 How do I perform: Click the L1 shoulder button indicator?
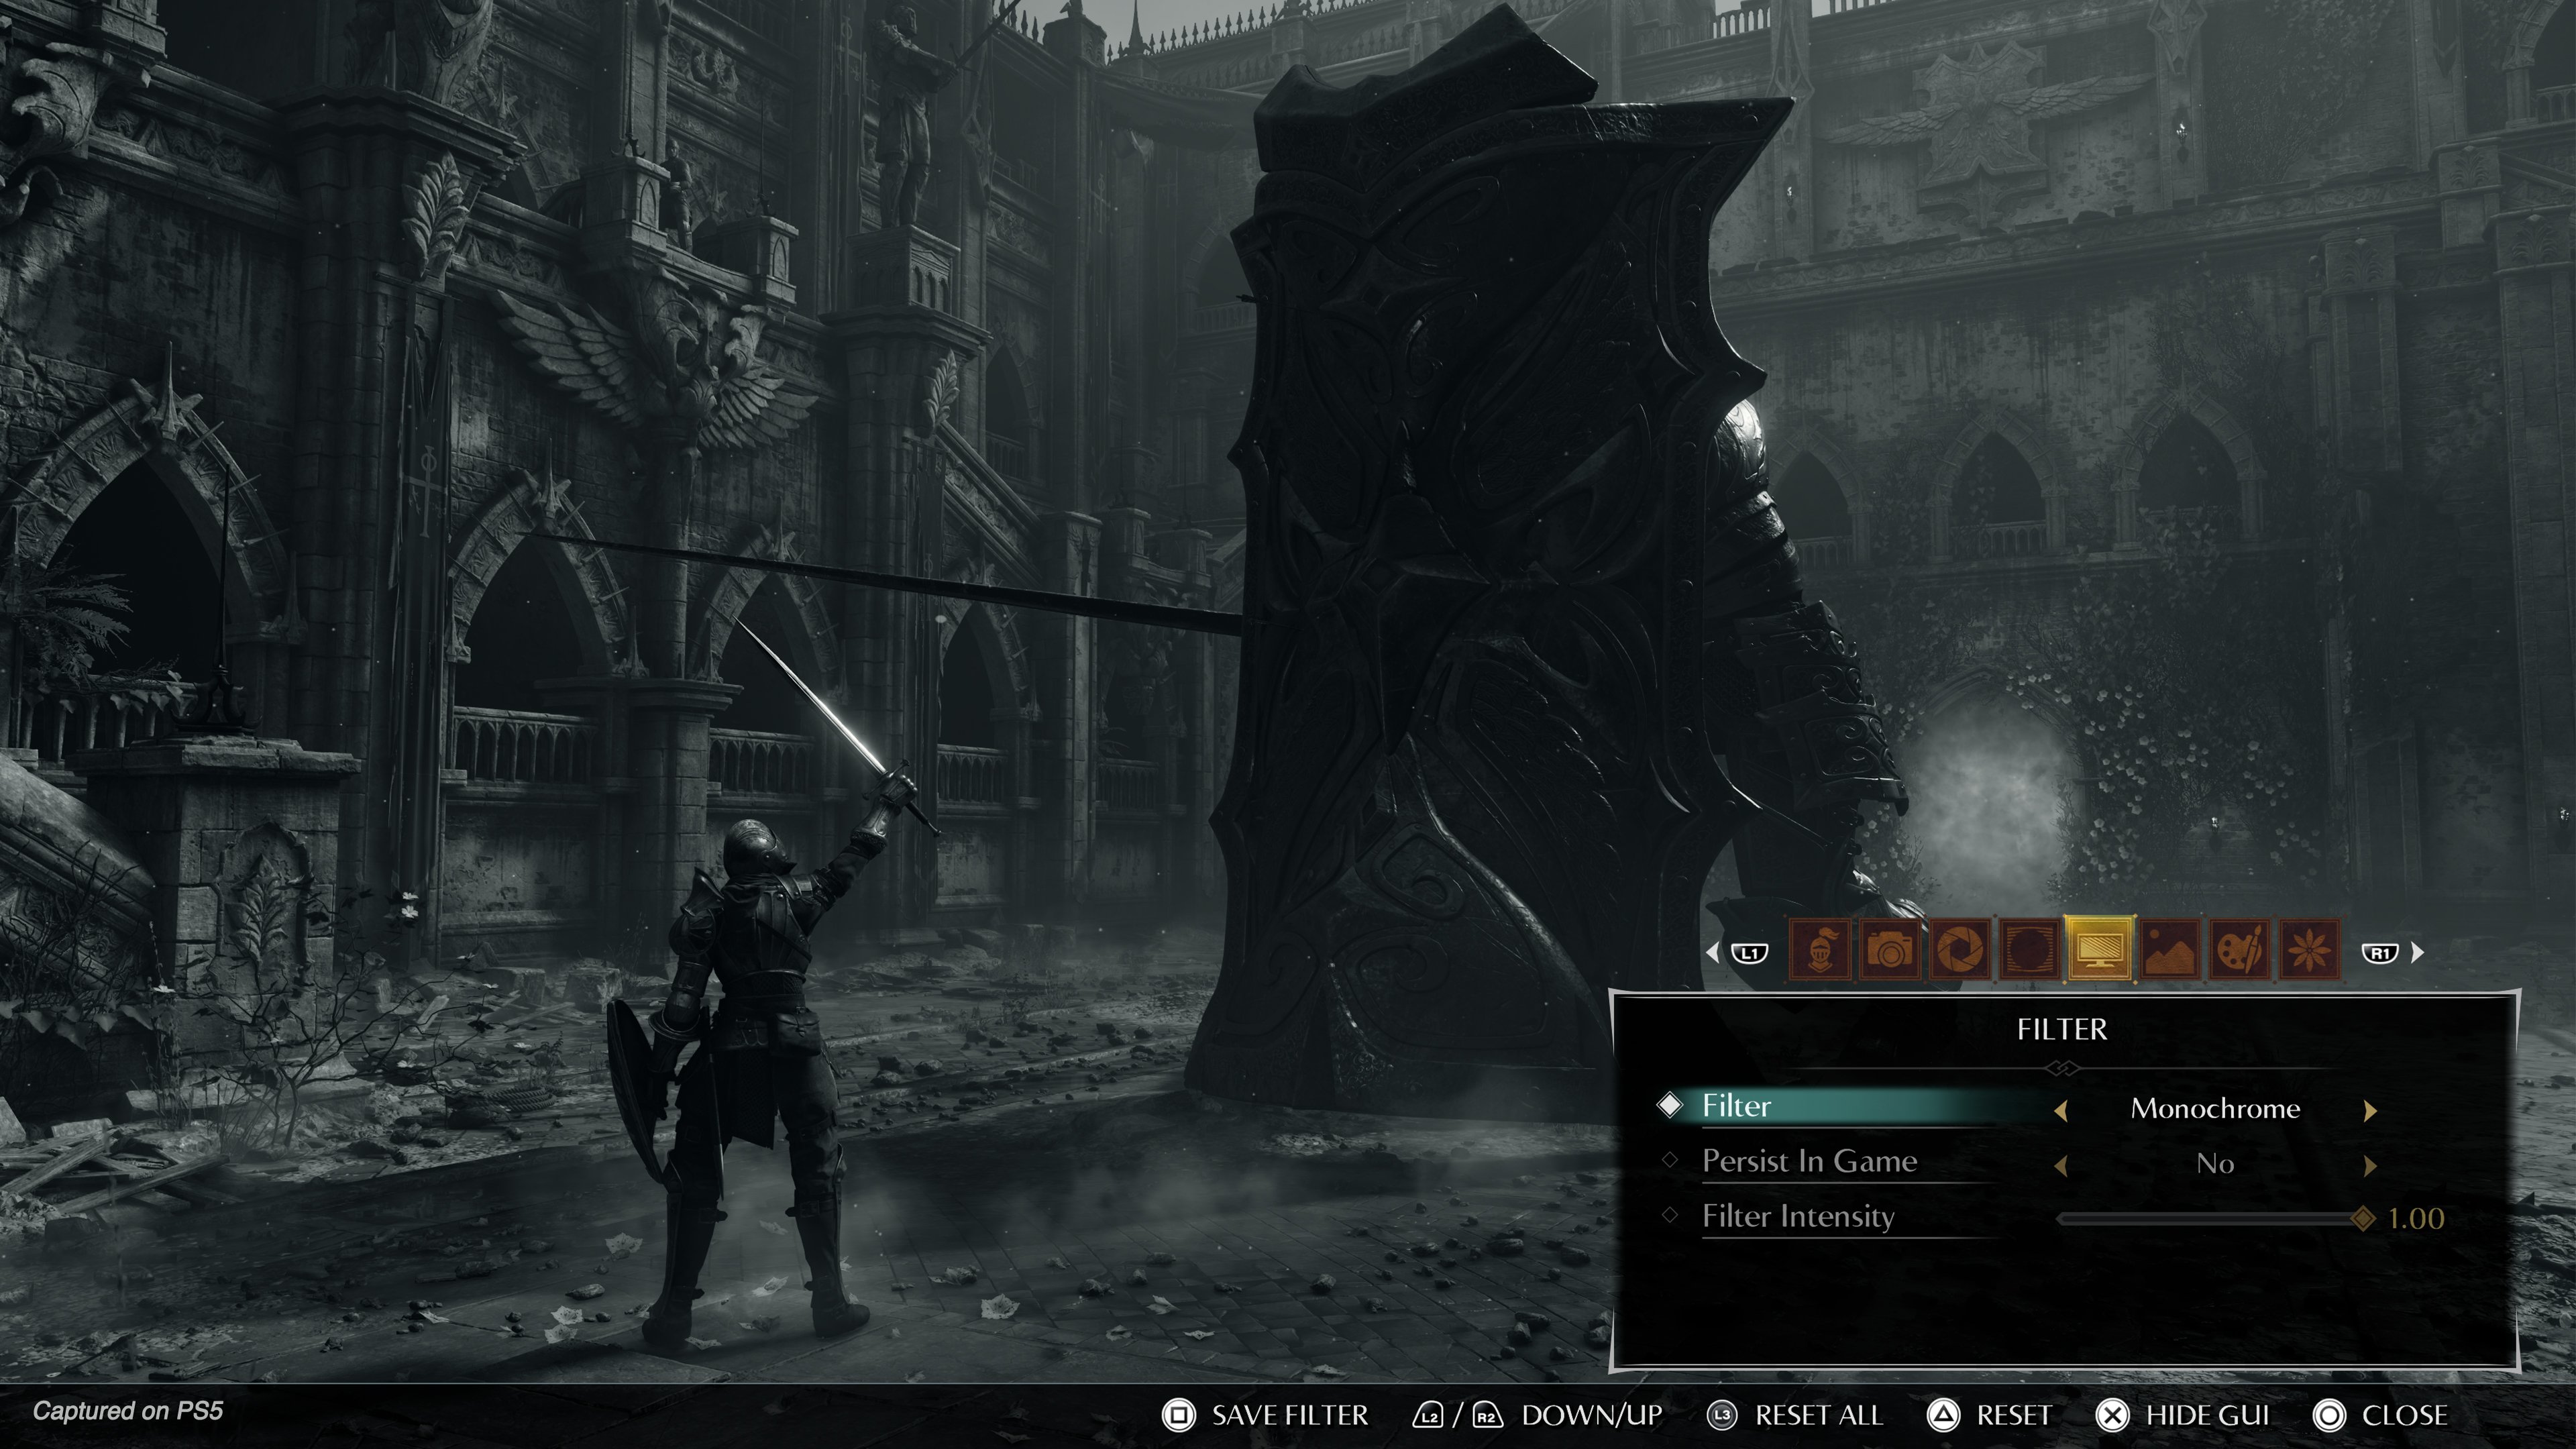[1748, 952]
